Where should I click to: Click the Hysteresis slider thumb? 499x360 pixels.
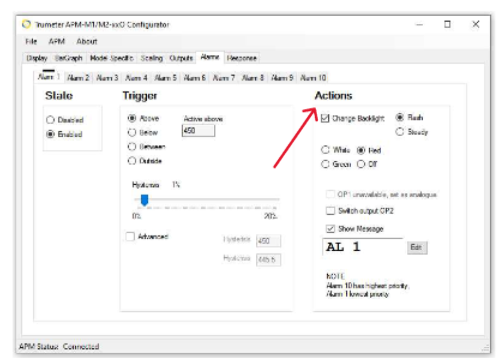144,200
